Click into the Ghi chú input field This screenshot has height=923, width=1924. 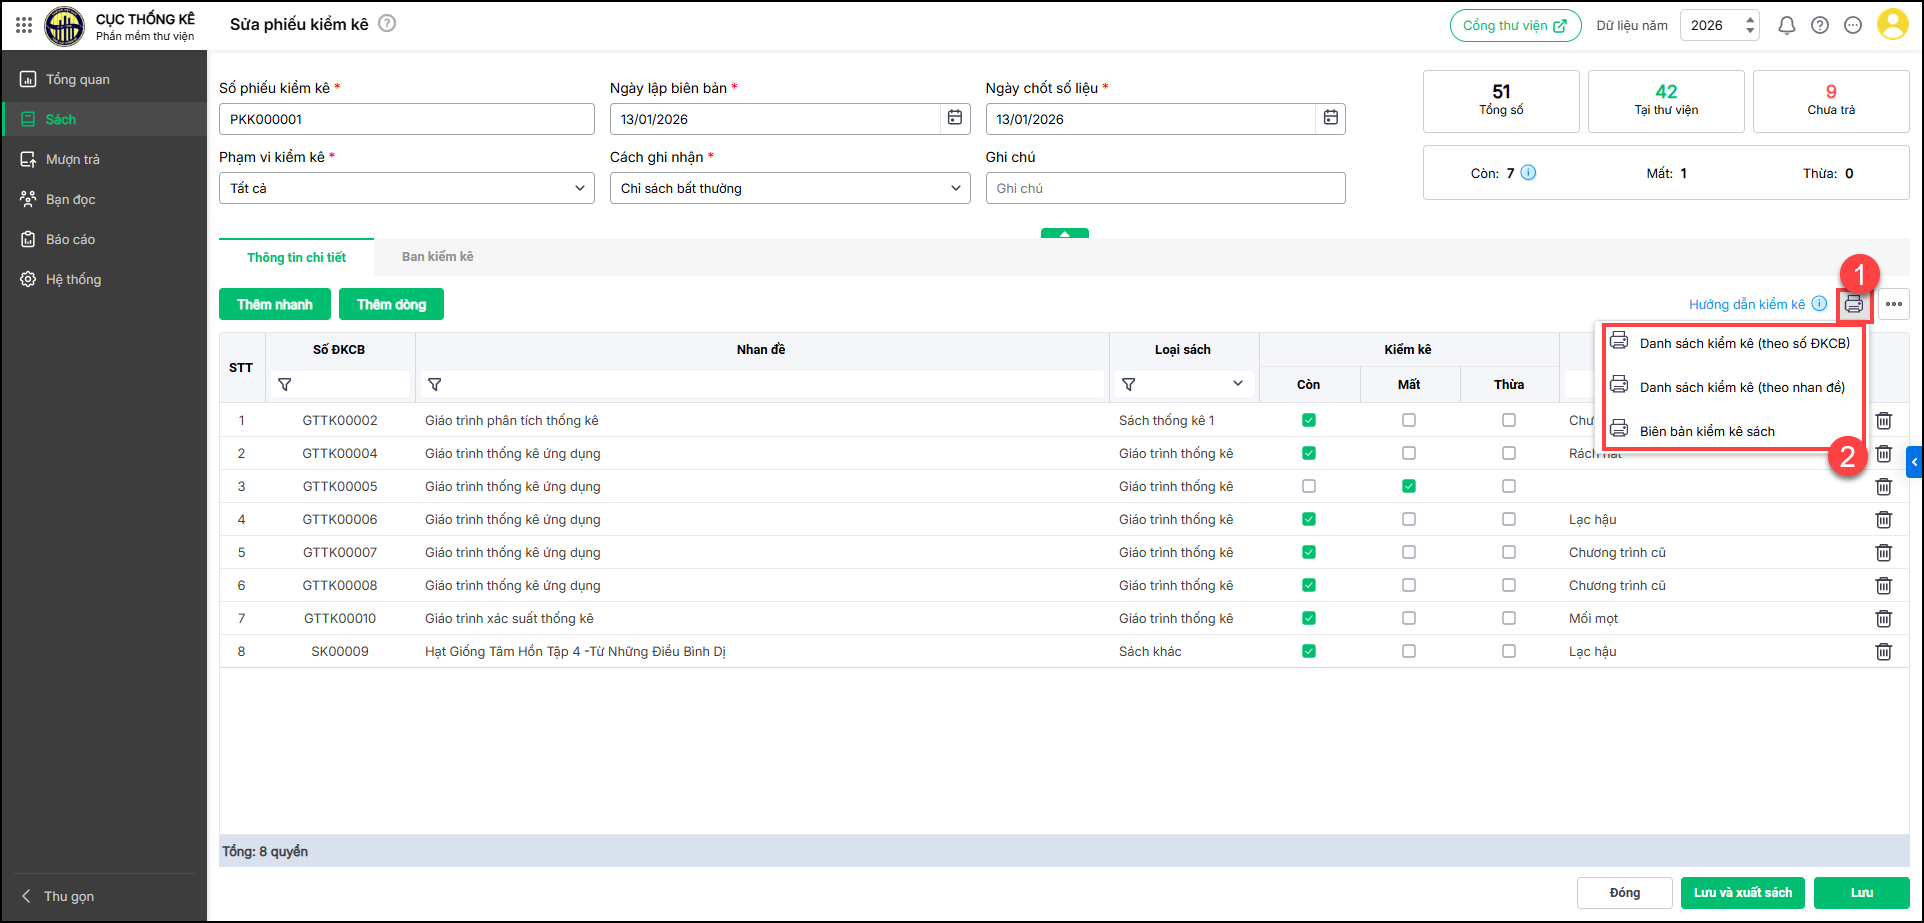click(x=1164, y=188)
